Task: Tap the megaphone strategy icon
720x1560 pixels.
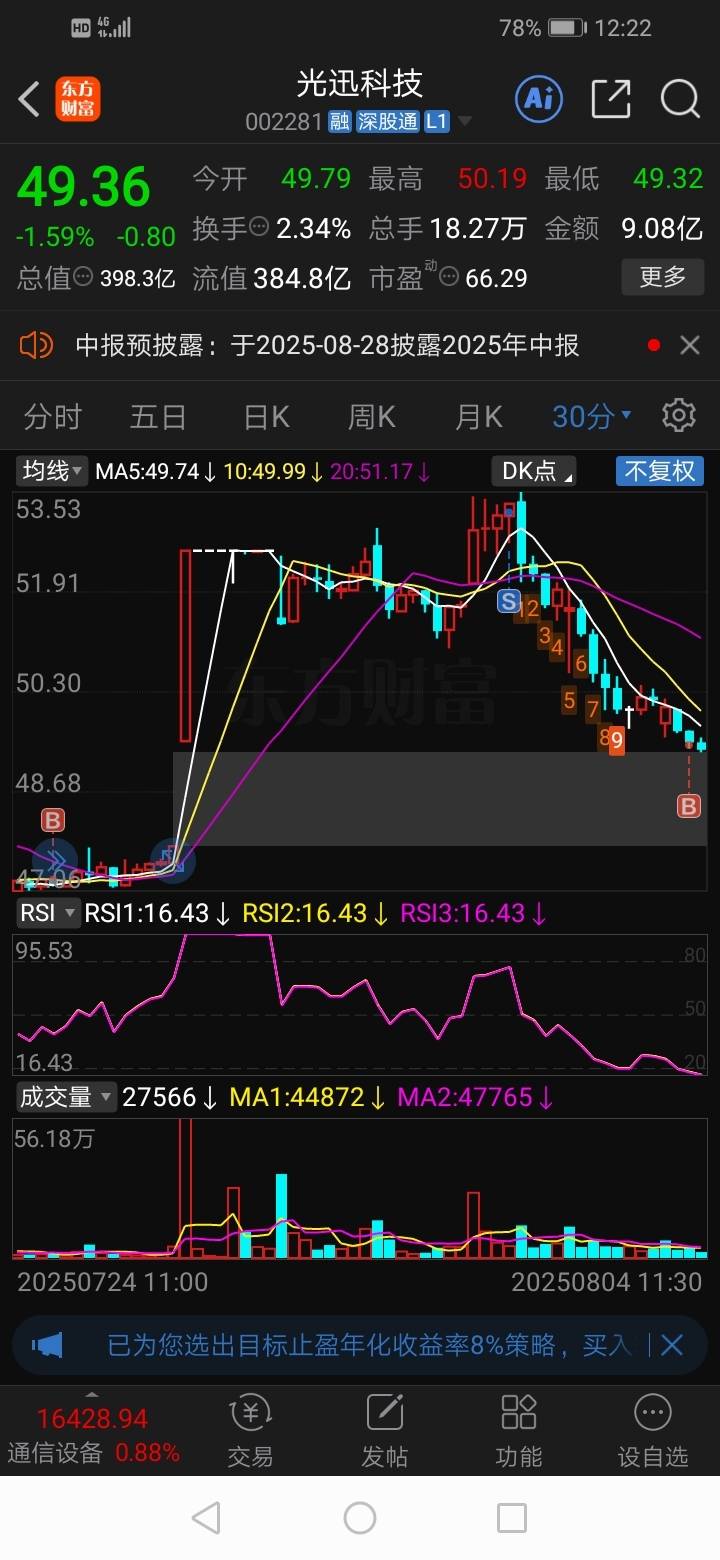Action: tap(47, 1345)
